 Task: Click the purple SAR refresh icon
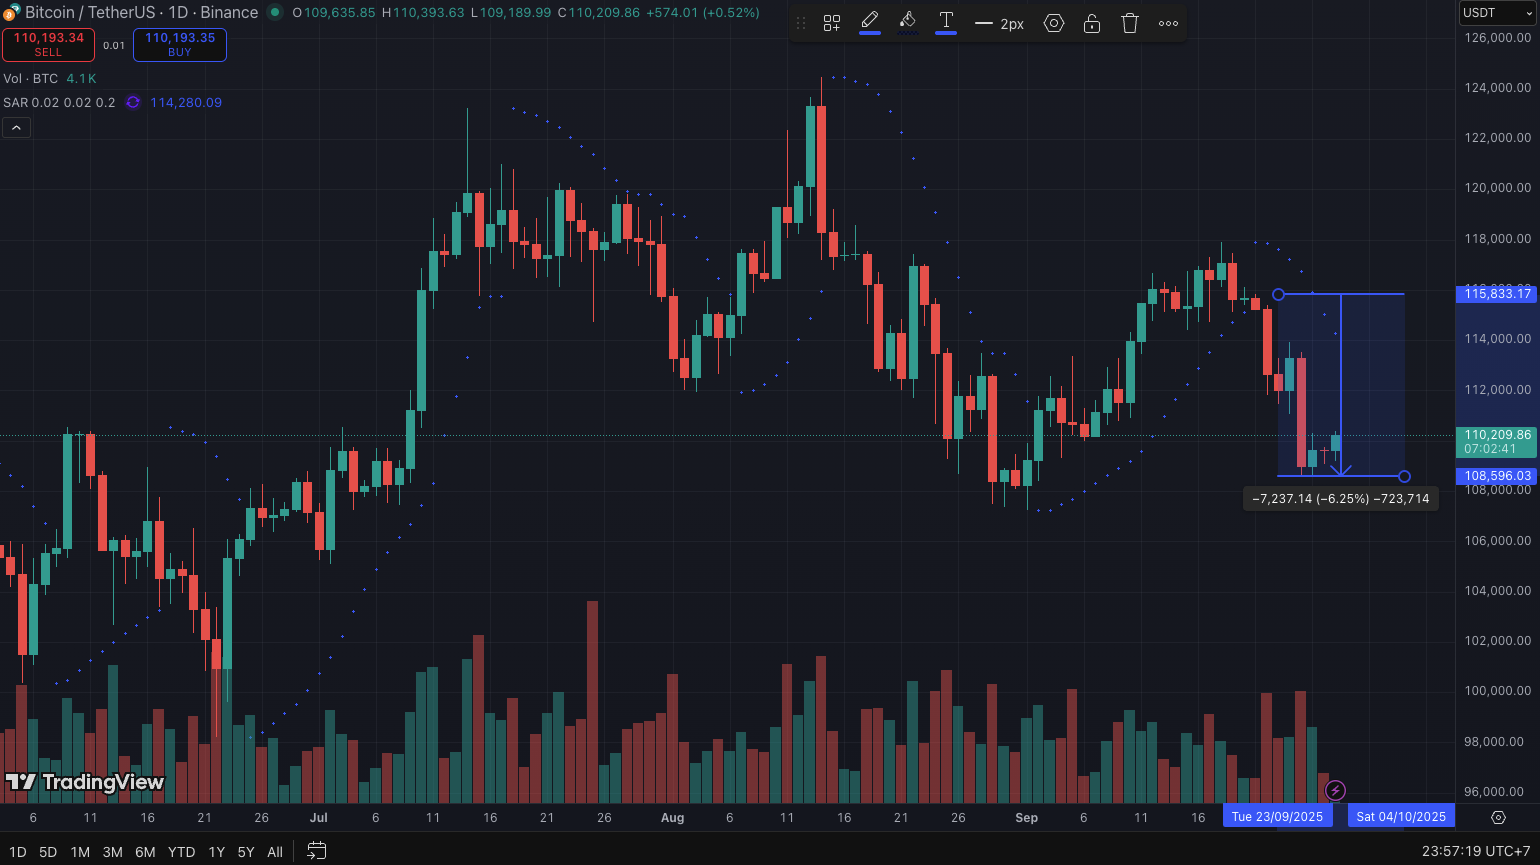(133, 102)
